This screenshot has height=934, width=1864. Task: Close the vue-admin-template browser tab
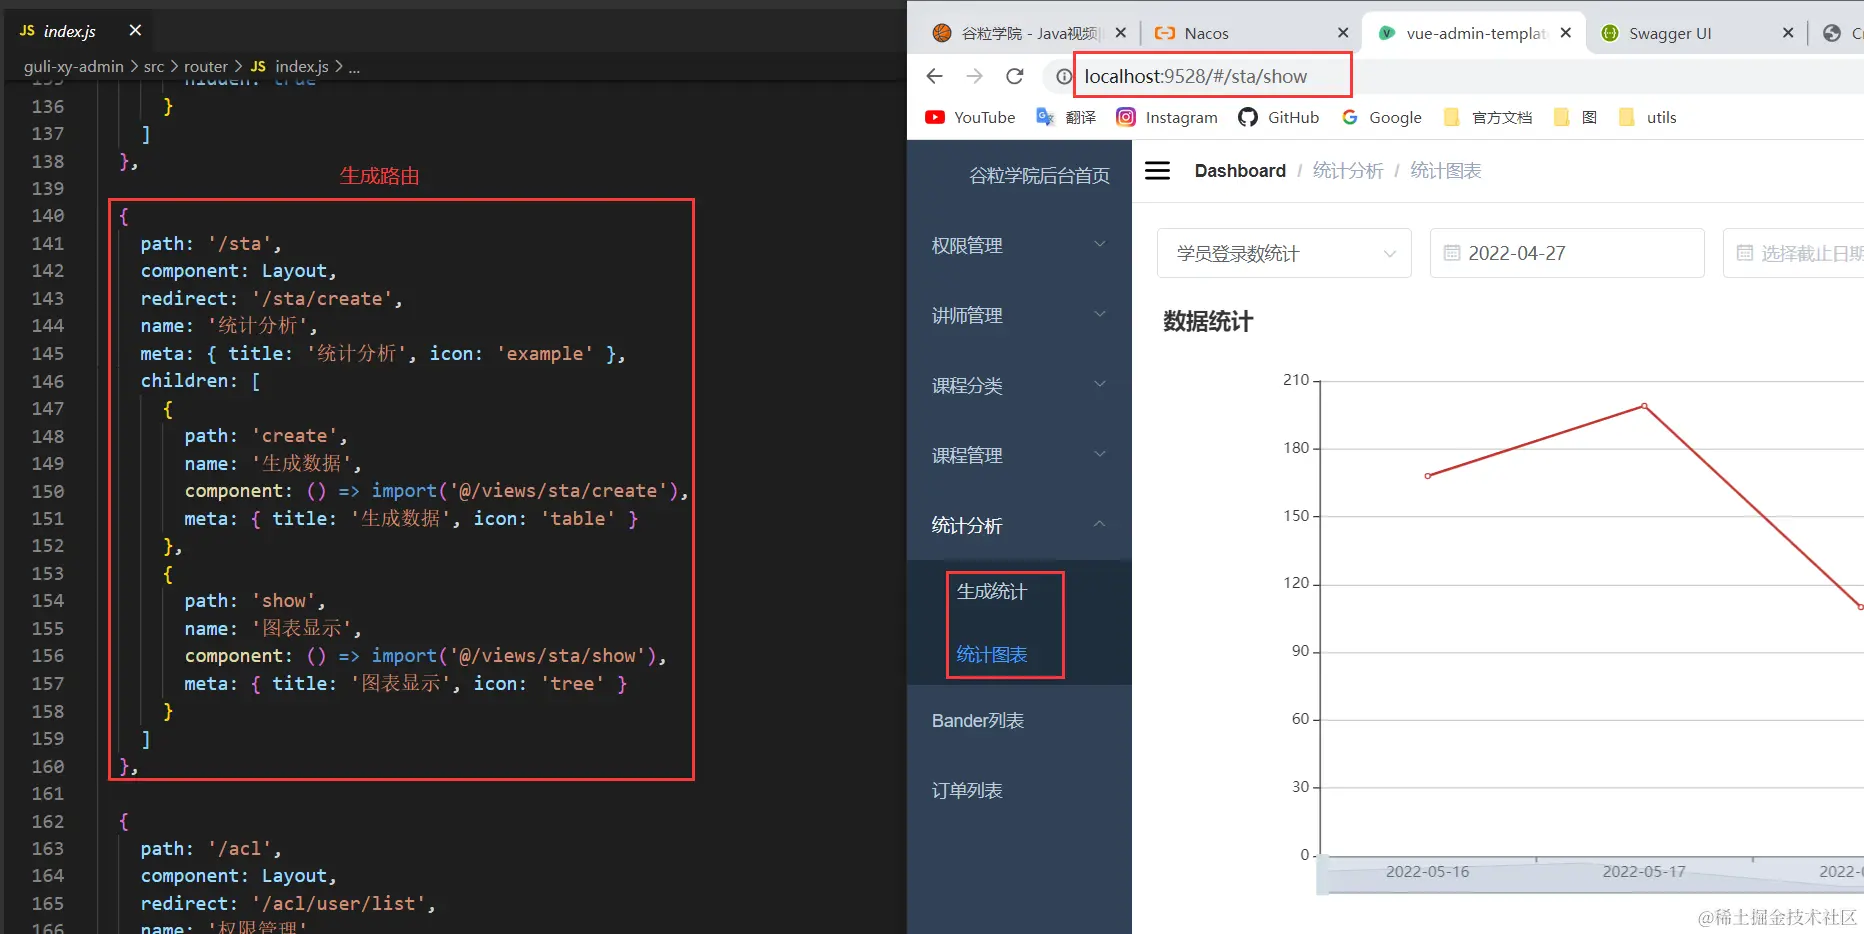click(x=1566, y=33)
